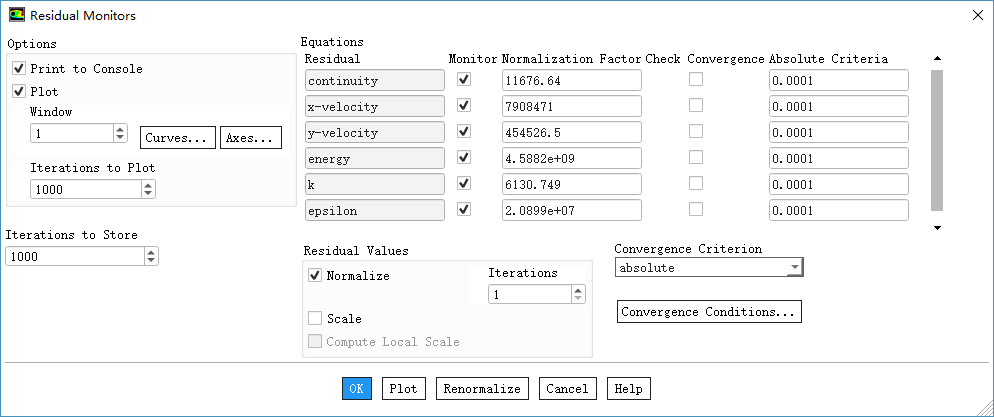This screenshot has width=994, height=417.
Task: Click the Absolute Criteria field for epsilon
Action: pos(838,210)
